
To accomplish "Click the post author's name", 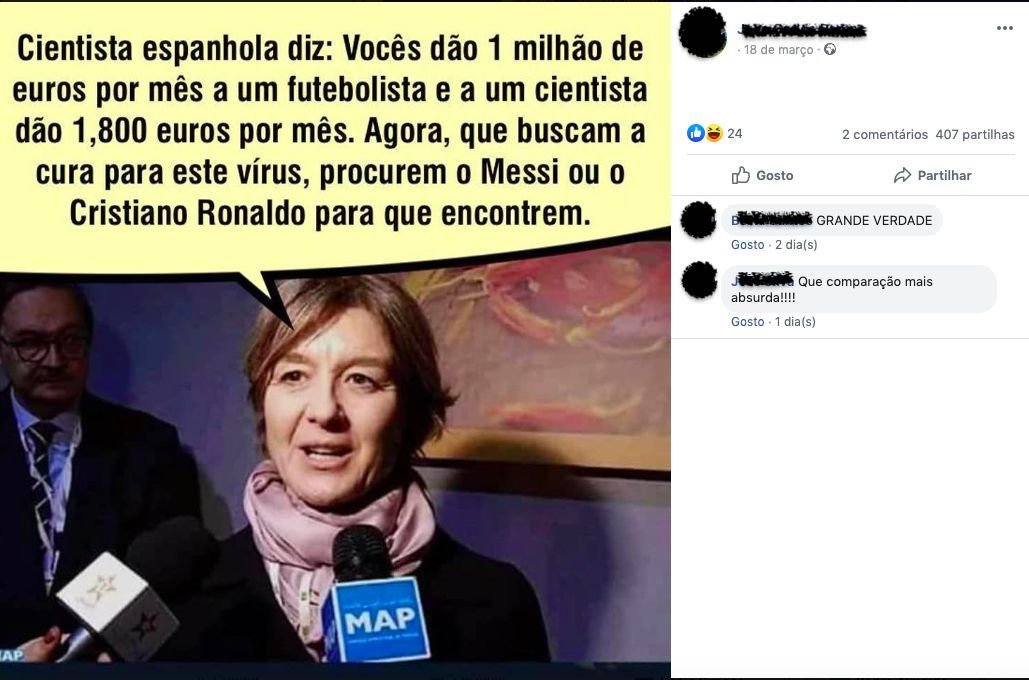I will 802,30.
